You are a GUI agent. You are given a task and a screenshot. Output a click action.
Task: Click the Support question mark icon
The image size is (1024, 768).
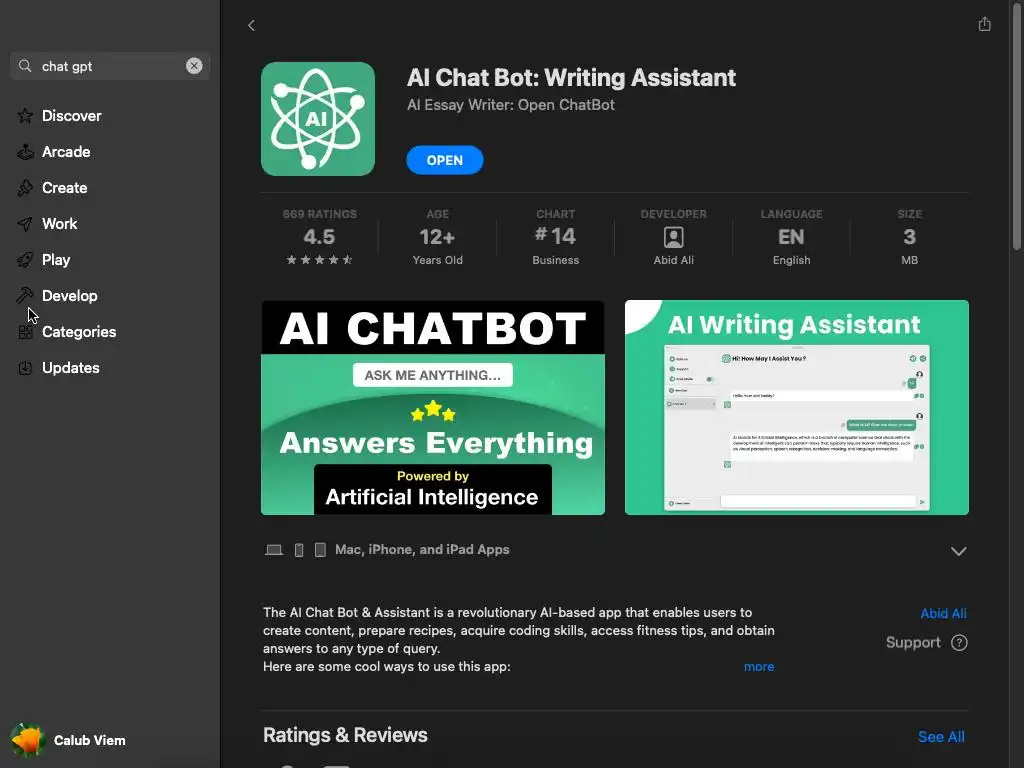tap(959, 643)
